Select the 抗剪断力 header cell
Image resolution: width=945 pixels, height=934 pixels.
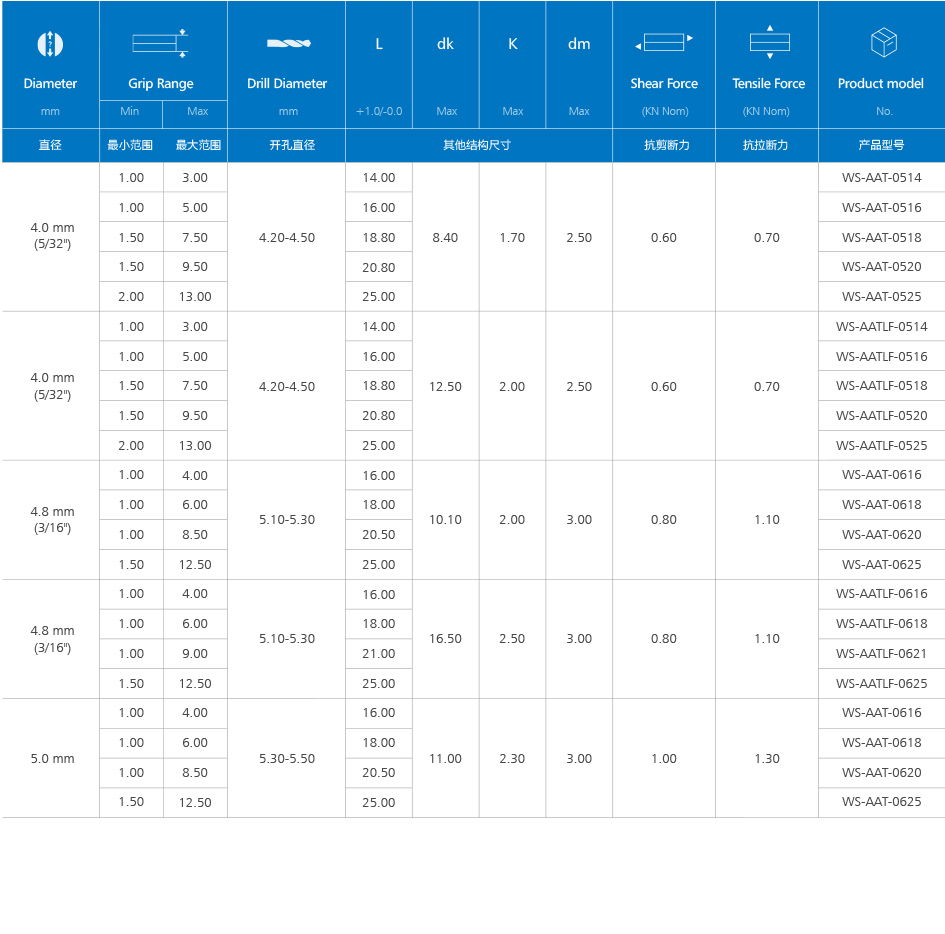[x=664, y=145]
